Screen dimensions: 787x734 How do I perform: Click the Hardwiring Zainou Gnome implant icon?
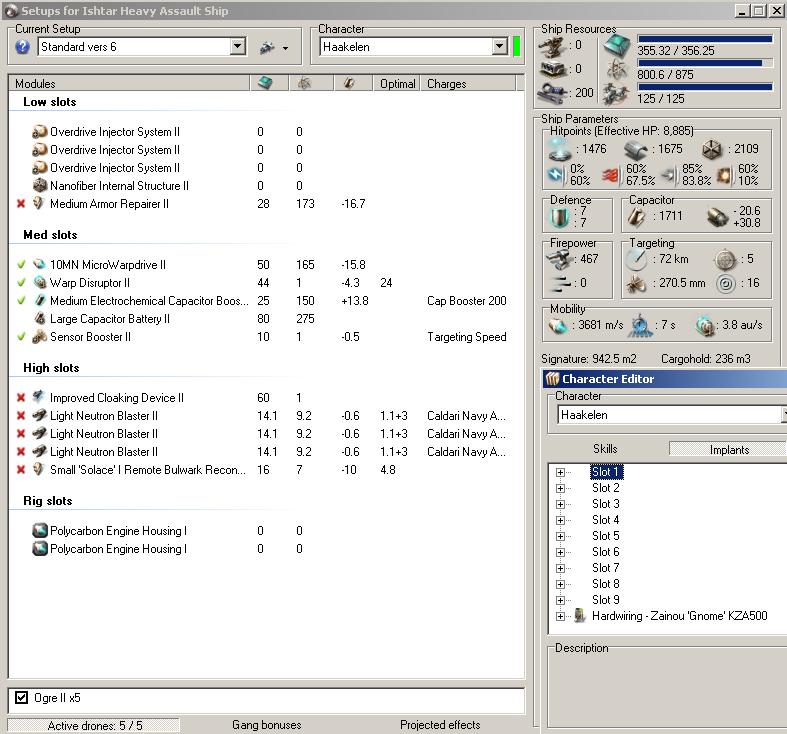pos(579,617)
